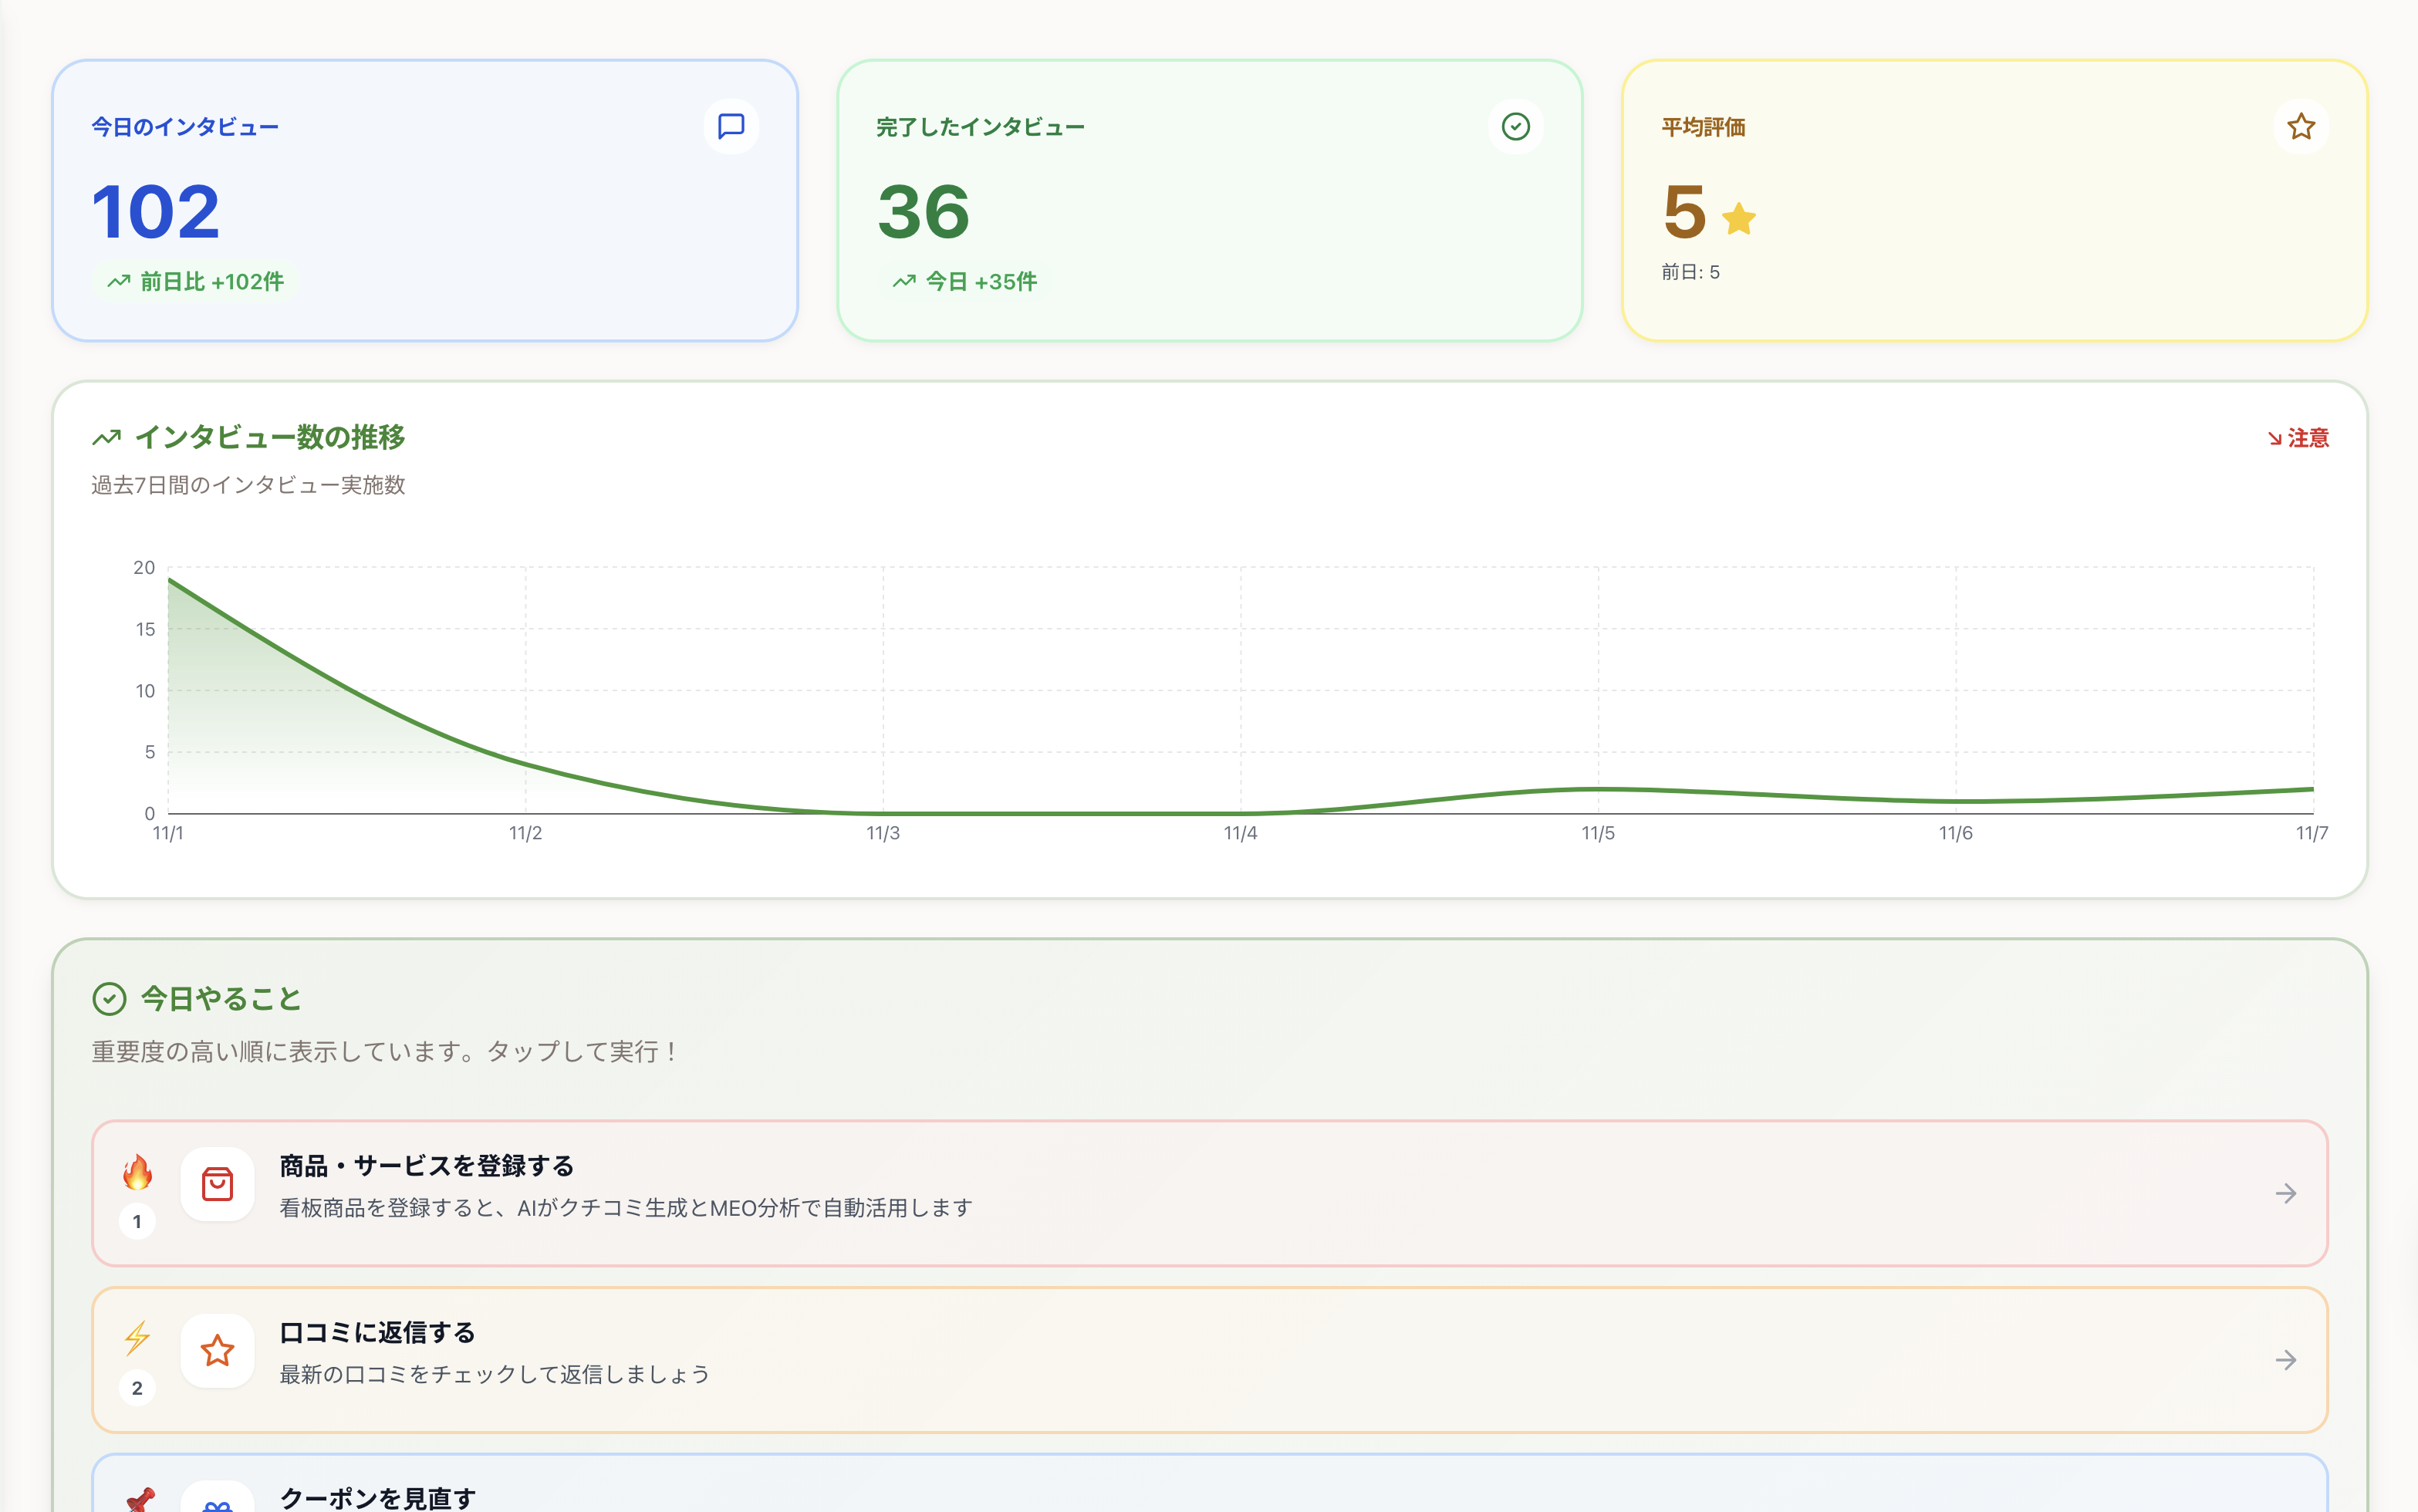Click the trend arrow icon beside インタビュー数の推移
The height and width of the screenshot is (1512, 2418).
(107, 437)
